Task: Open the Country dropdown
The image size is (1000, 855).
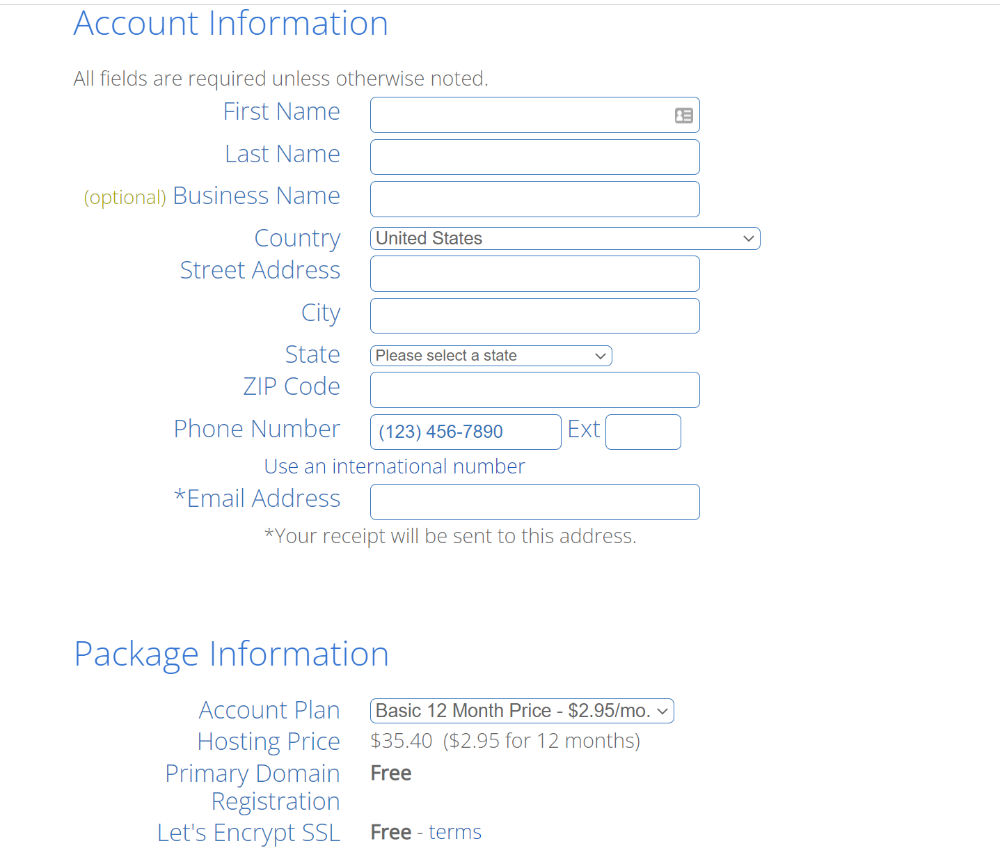Action: tap(565, 239)
